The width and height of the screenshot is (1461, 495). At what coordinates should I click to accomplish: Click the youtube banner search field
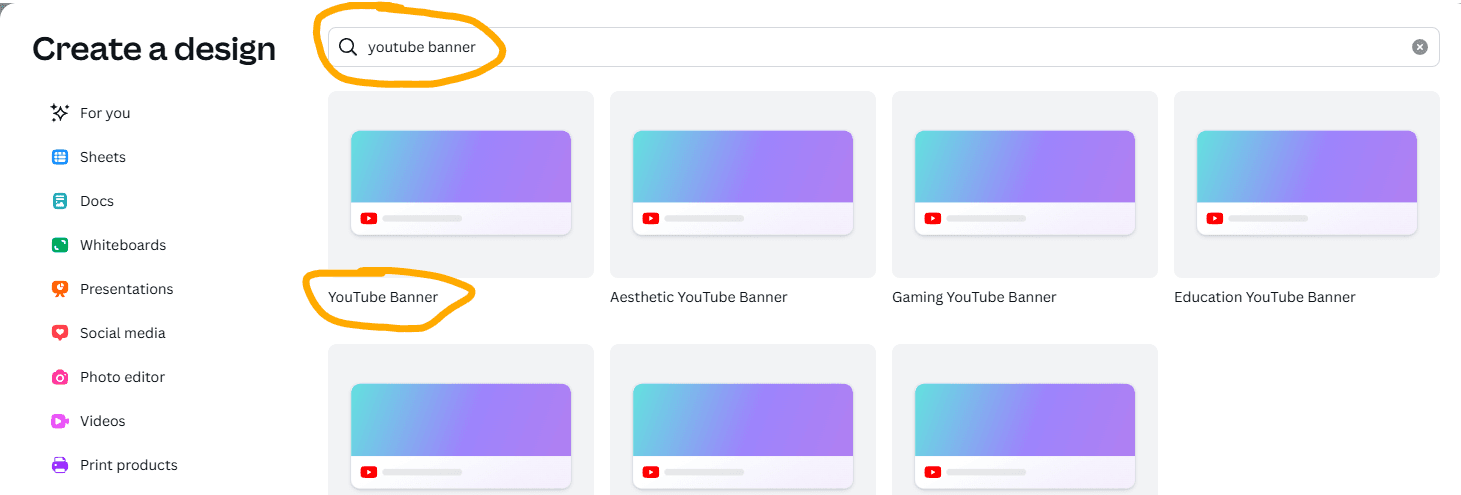pos(884,47)
